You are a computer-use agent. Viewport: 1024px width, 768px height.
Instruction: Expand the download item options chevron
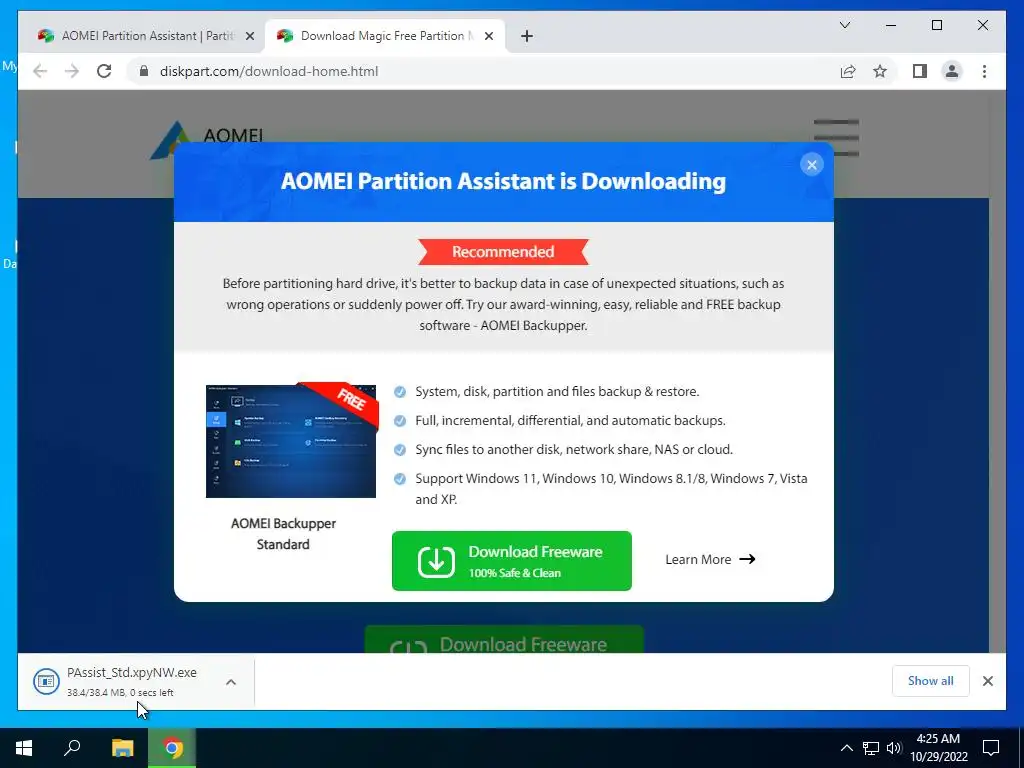(x=231, y=682)
